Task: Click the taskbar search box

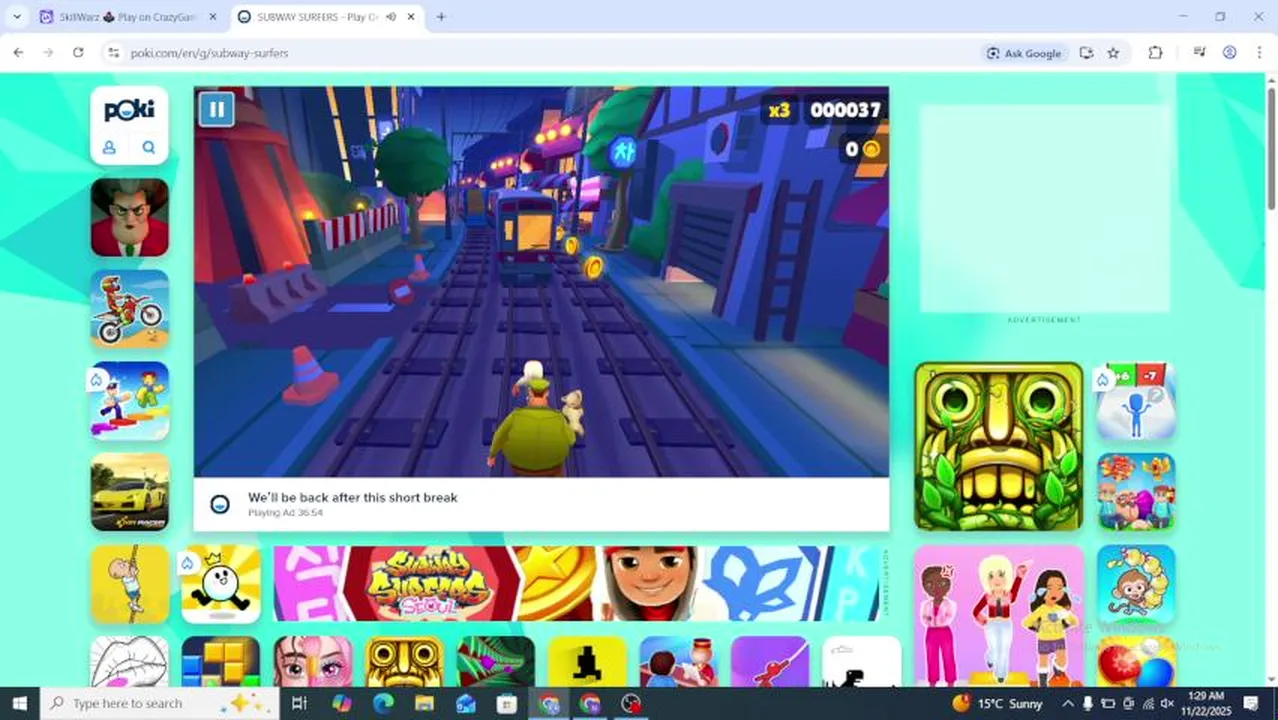Action: point(160,703)
